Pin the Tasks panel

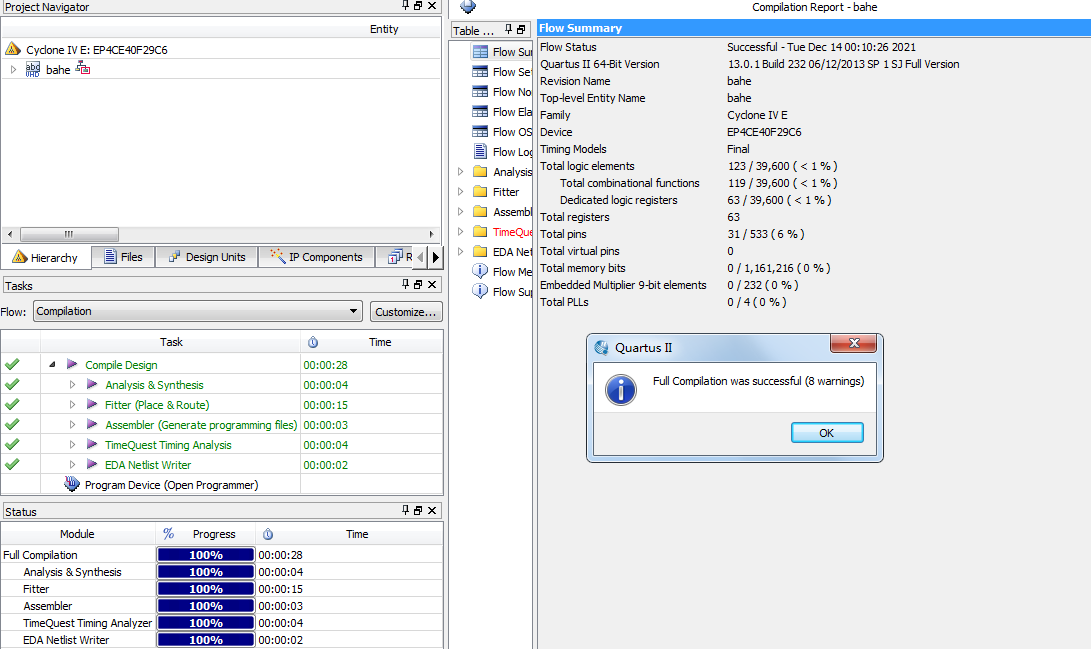[406, 285]
